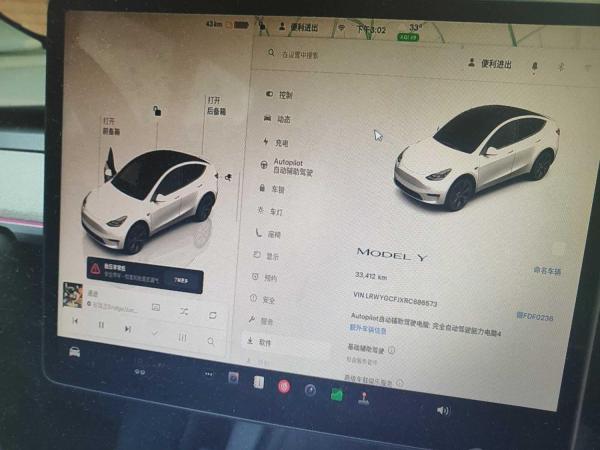Tap the unlock padlock icon above the car
Viewport: 600px width, 450px height.
coord(157,111)
